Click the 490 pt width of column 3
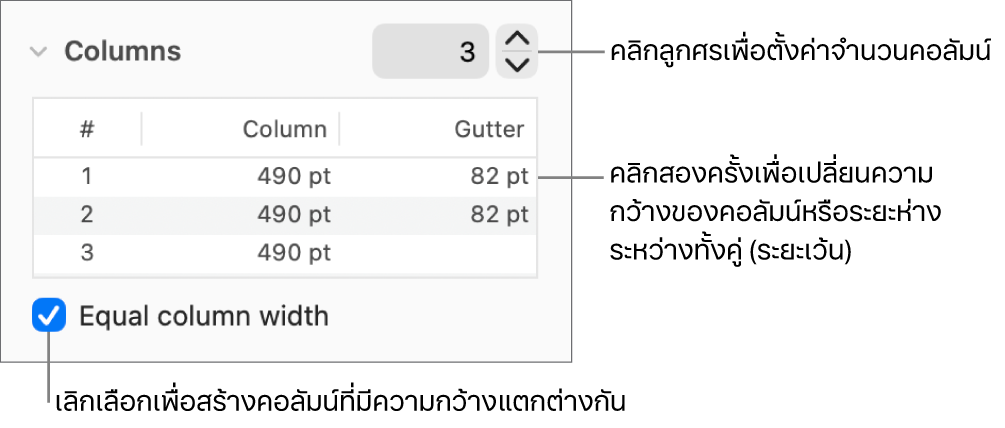Screen dimensions: 1005x428 294,253
